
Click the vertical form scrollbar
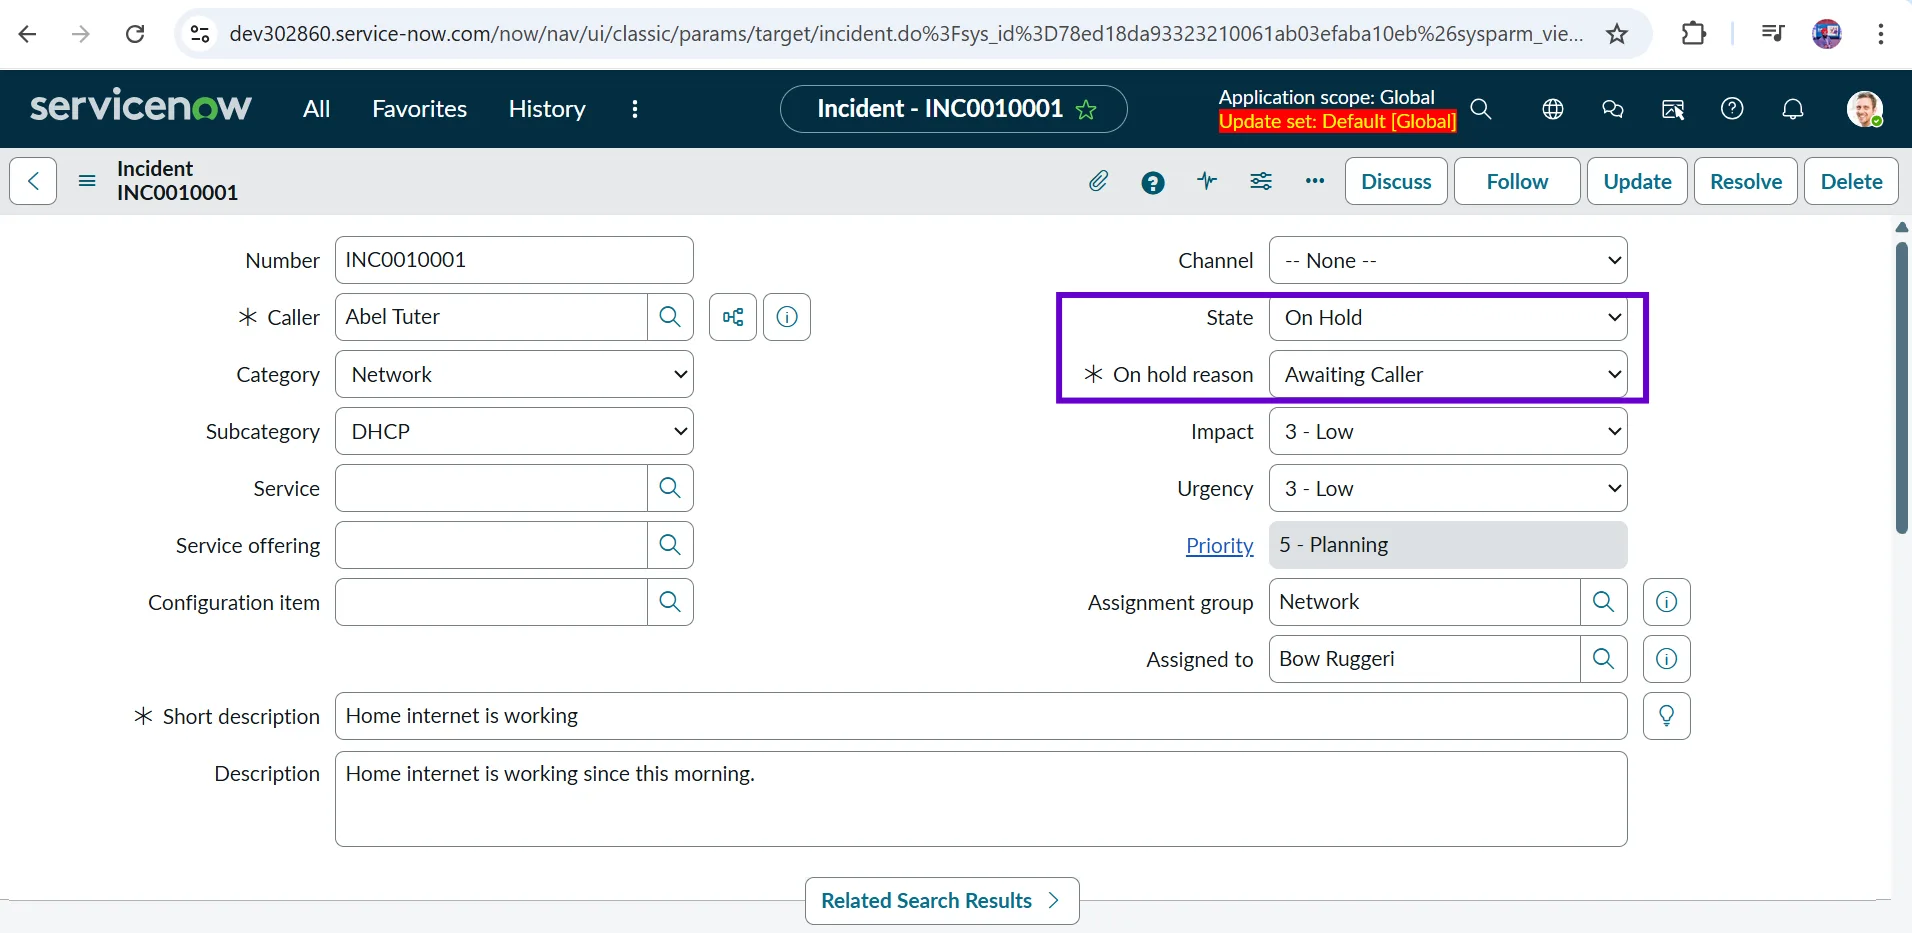pos(1901,388)
